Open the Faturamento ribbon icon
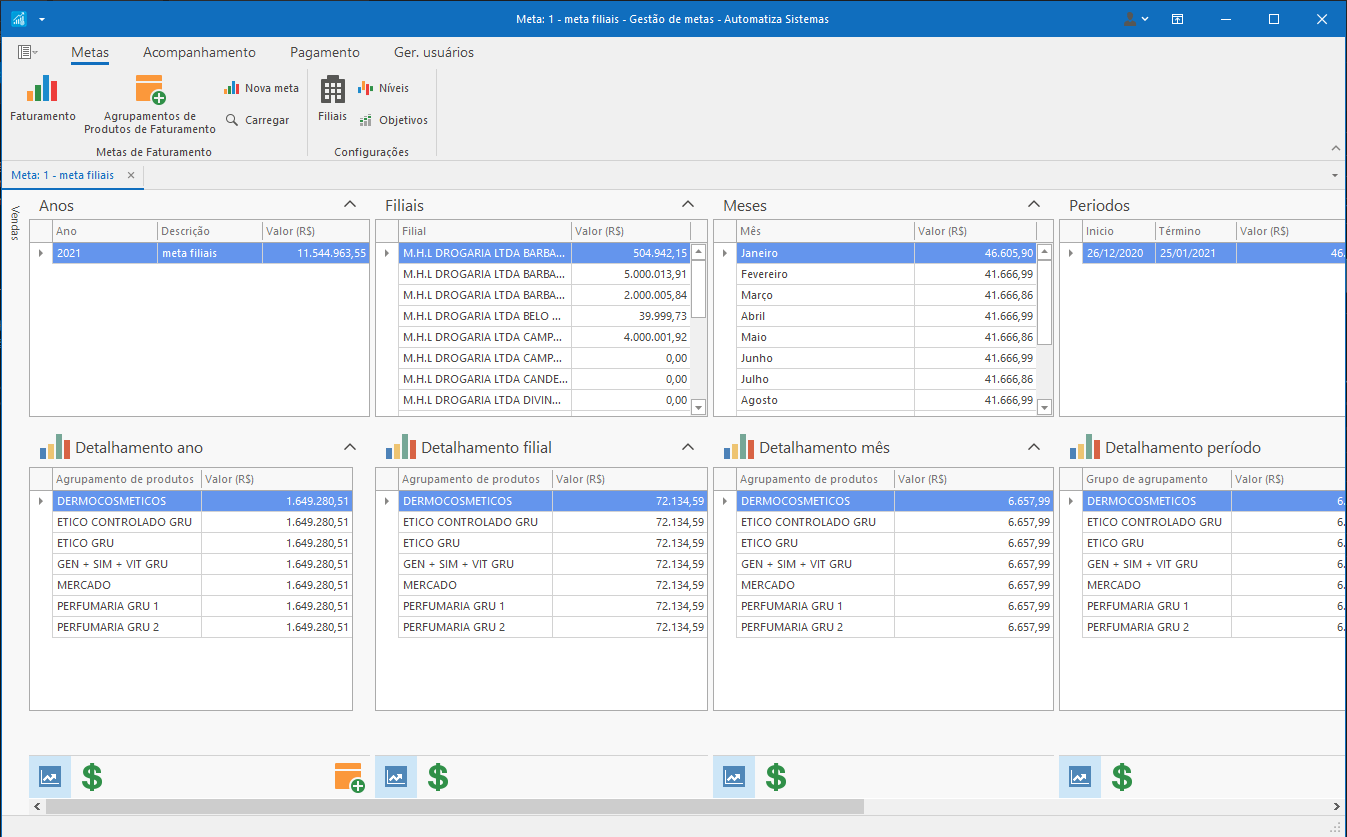The image size is (1347, 837). (42, 98)
